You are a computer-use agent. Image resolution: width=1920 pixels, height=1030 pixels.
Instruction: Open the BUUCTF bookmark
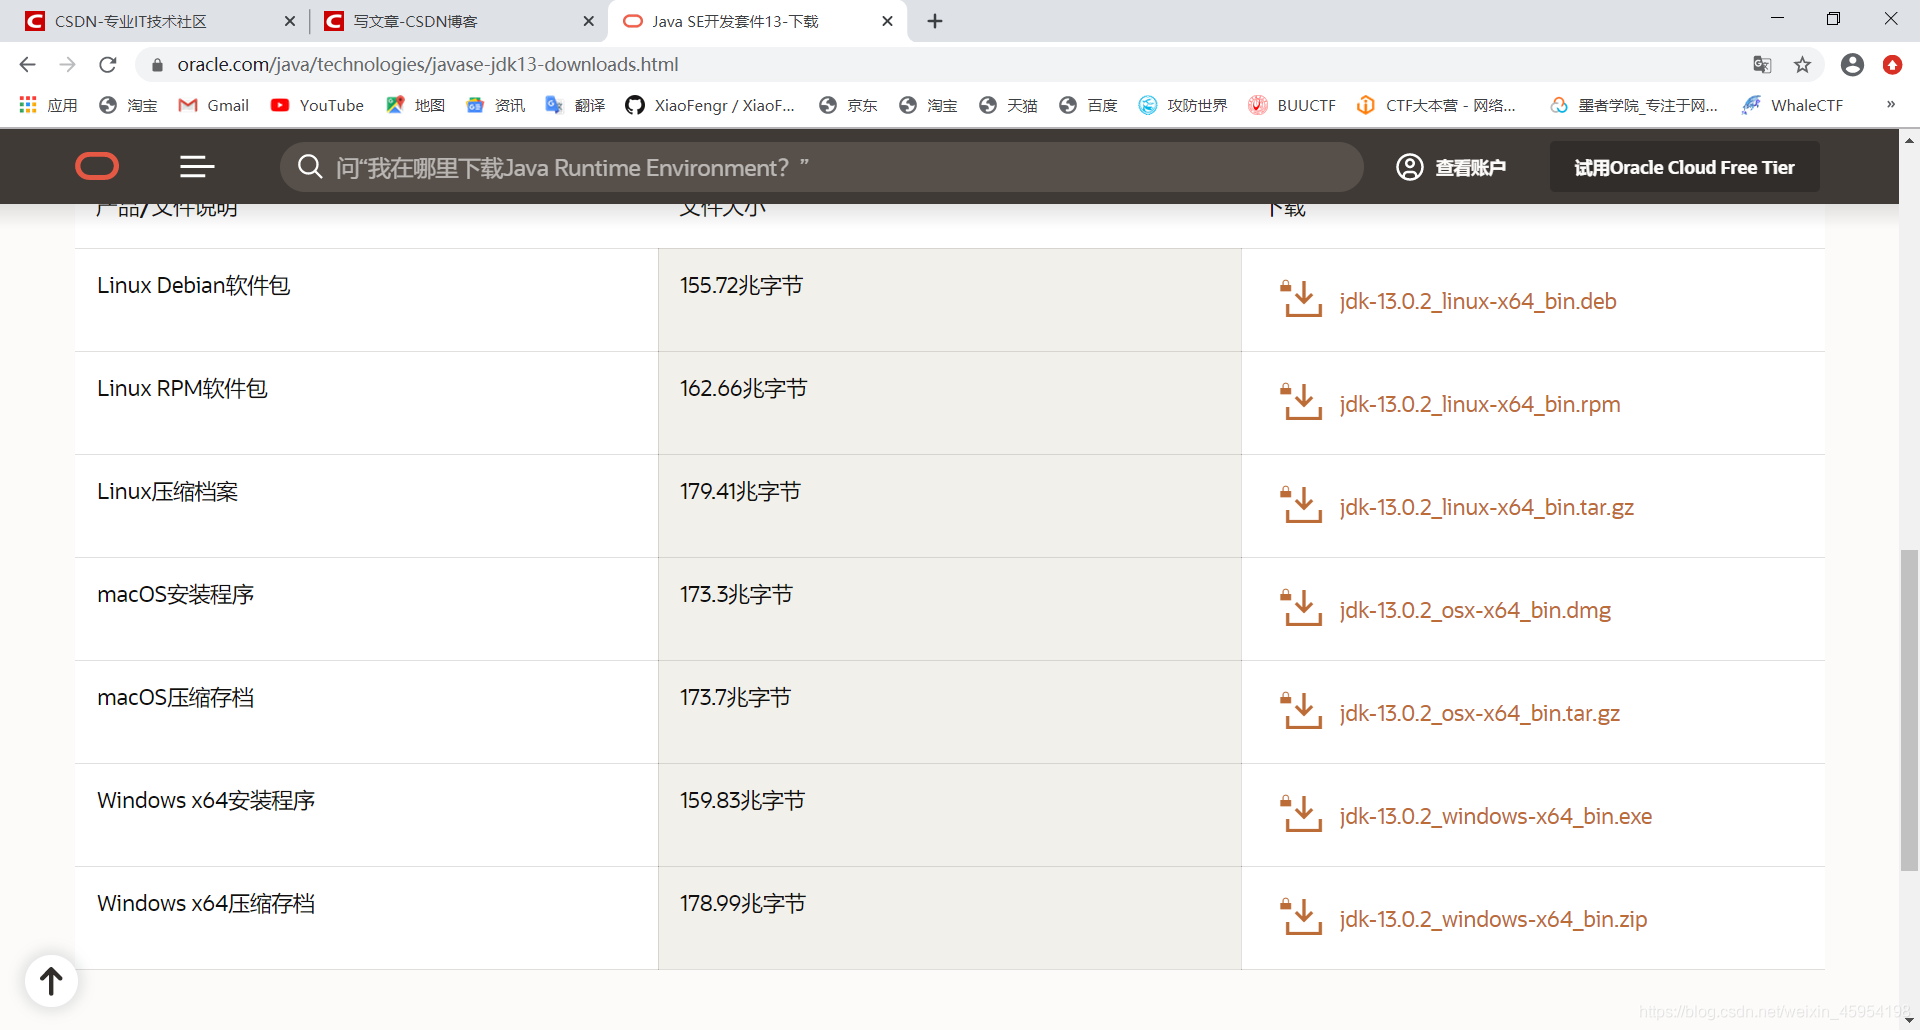click(1292, 105)
